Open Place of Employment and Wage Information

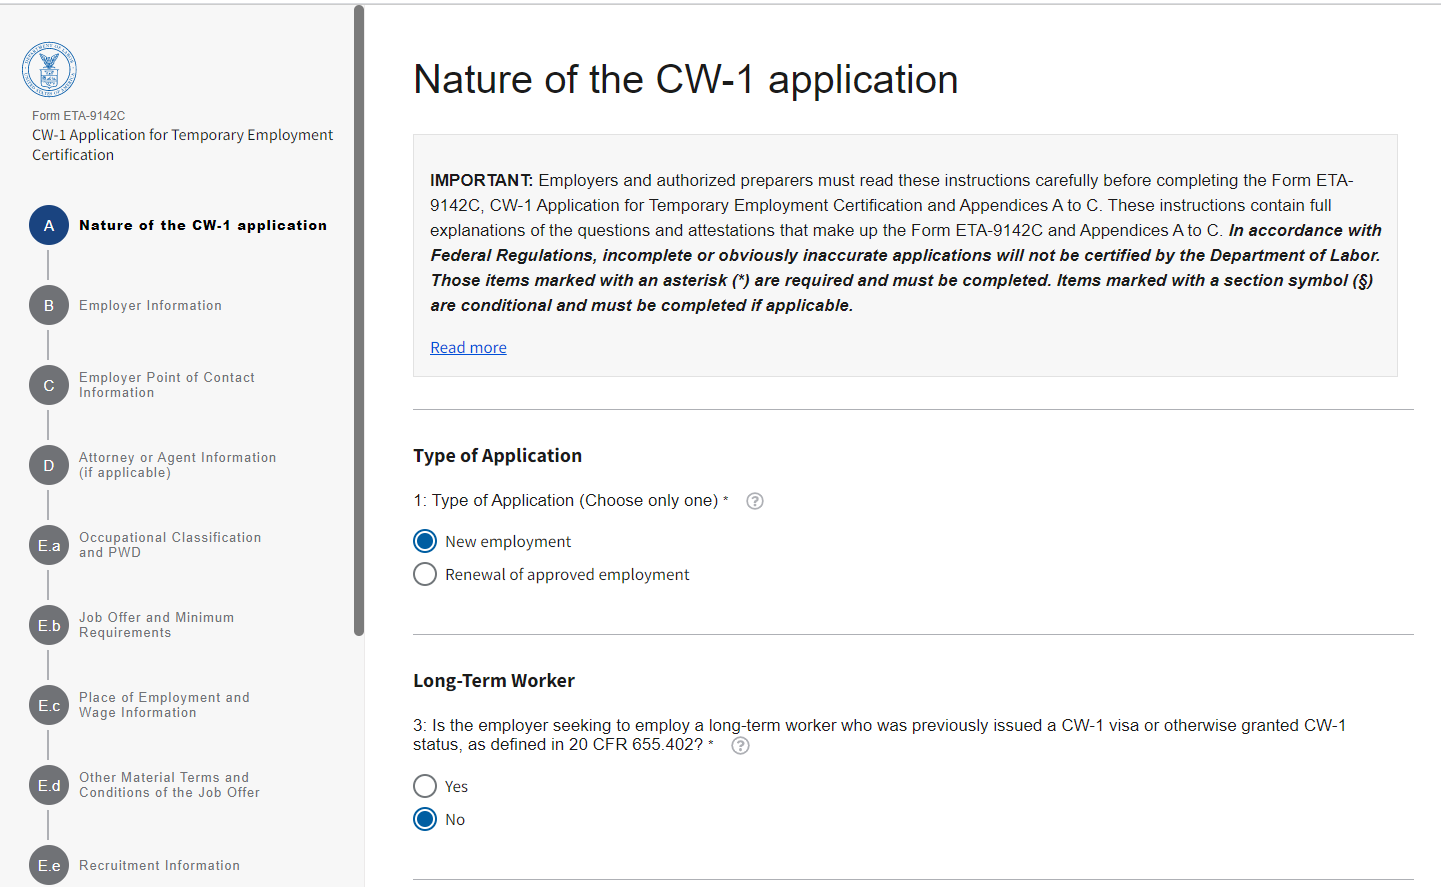[164, 705]
